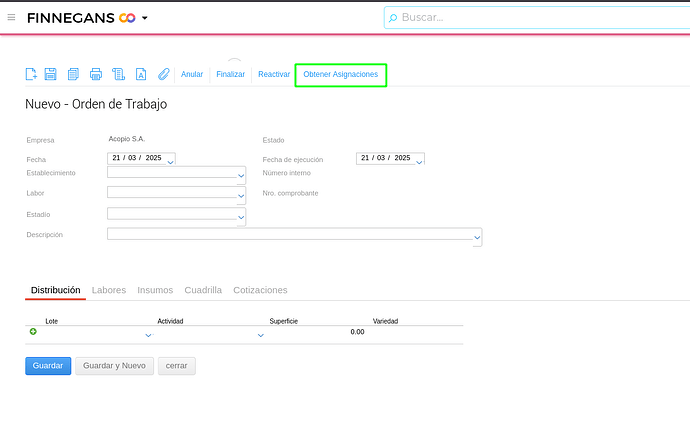Expand the Descripción field arrow
690x432 pixels.
tap(477, 240)
